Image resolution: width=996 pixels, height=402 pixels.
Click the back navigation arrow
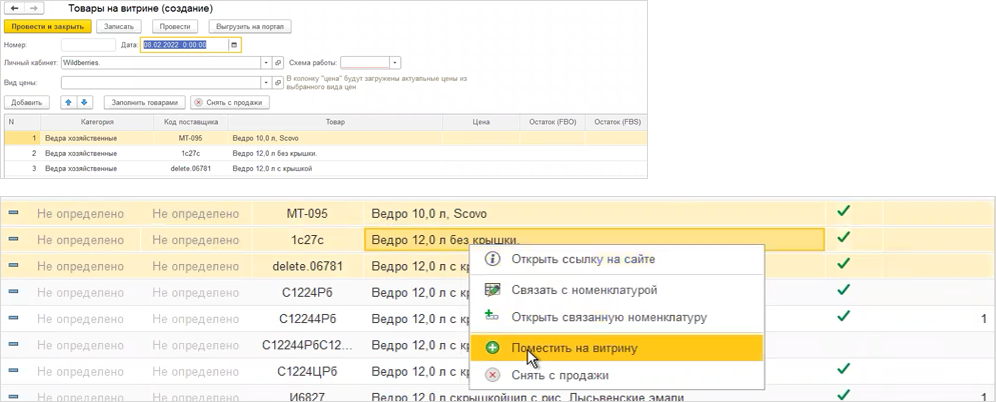(x=14, y=9)
